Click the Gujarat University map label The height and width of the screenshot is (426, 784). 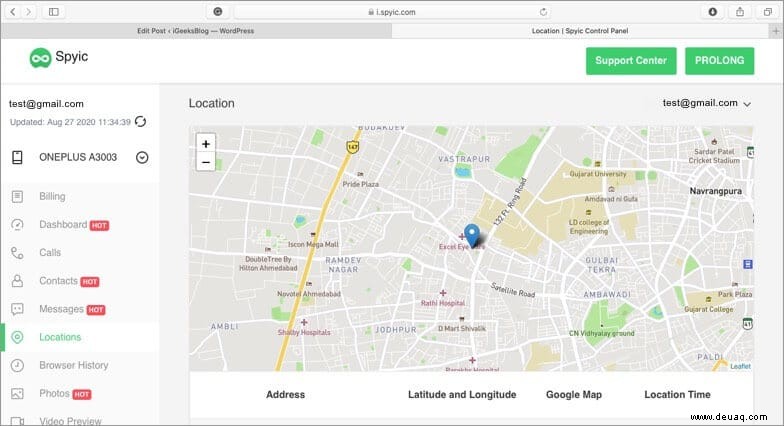(x=598, y=174)
